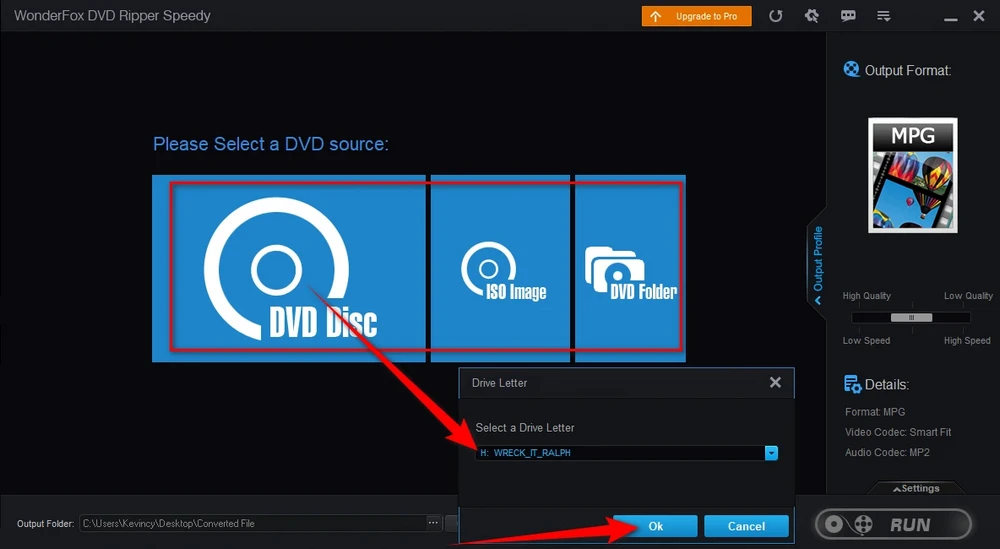
Task: Select the H: WRECK_IT_RALPH drive entry
Action: (x=620, y=453)
